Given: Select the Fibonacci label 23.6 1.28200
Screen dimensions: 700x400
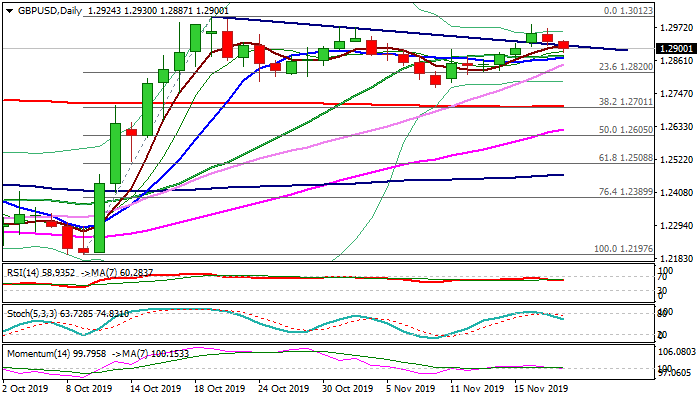Looking at the screenshot, I should 625,67.
